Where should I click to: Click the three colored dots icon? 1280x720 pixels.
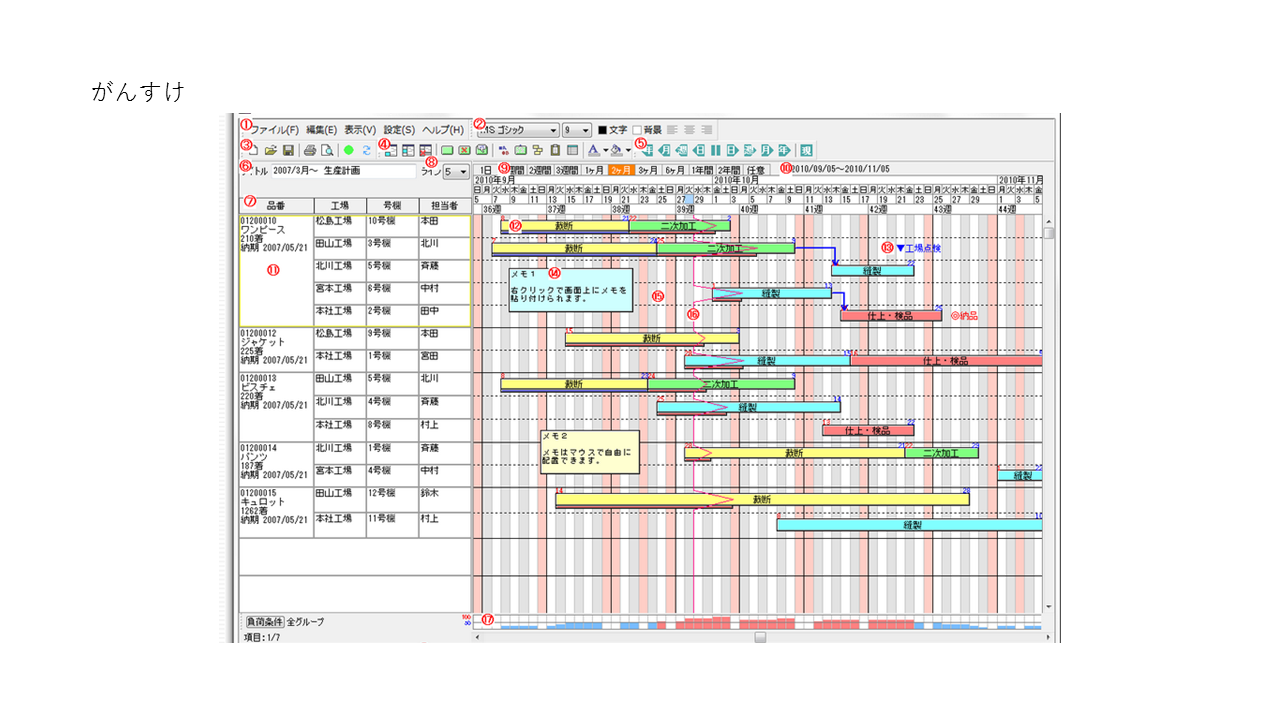pos(503,150)
